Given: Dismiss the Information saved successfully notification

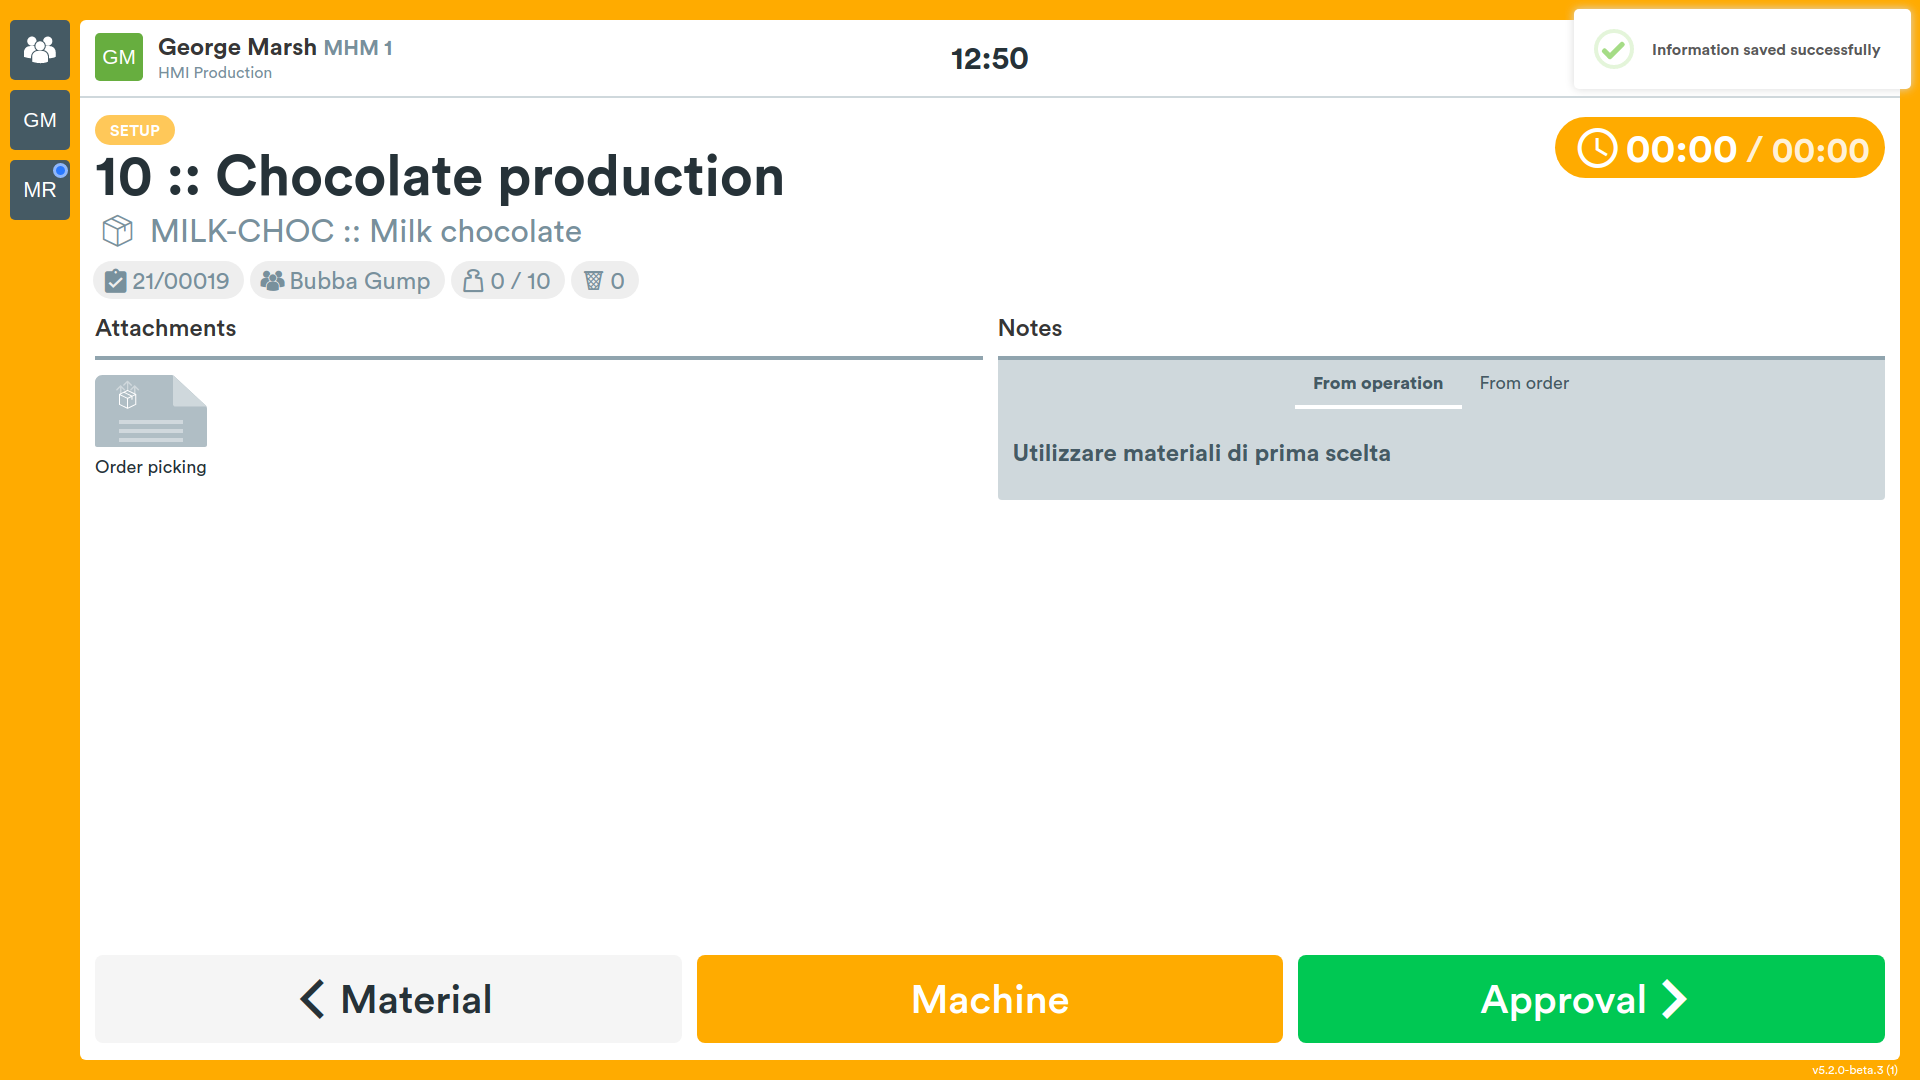Looking at the screenshot, I should click(x=1742, y=50).
